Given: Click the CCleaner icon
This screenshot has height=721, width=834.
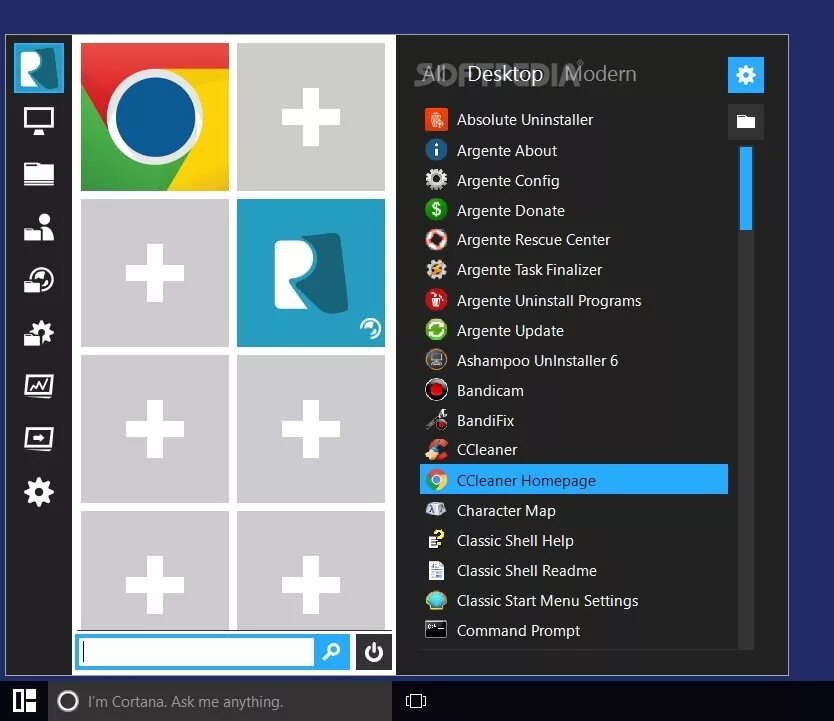Looking at the screenshot, I should click(x=436, y=449).
